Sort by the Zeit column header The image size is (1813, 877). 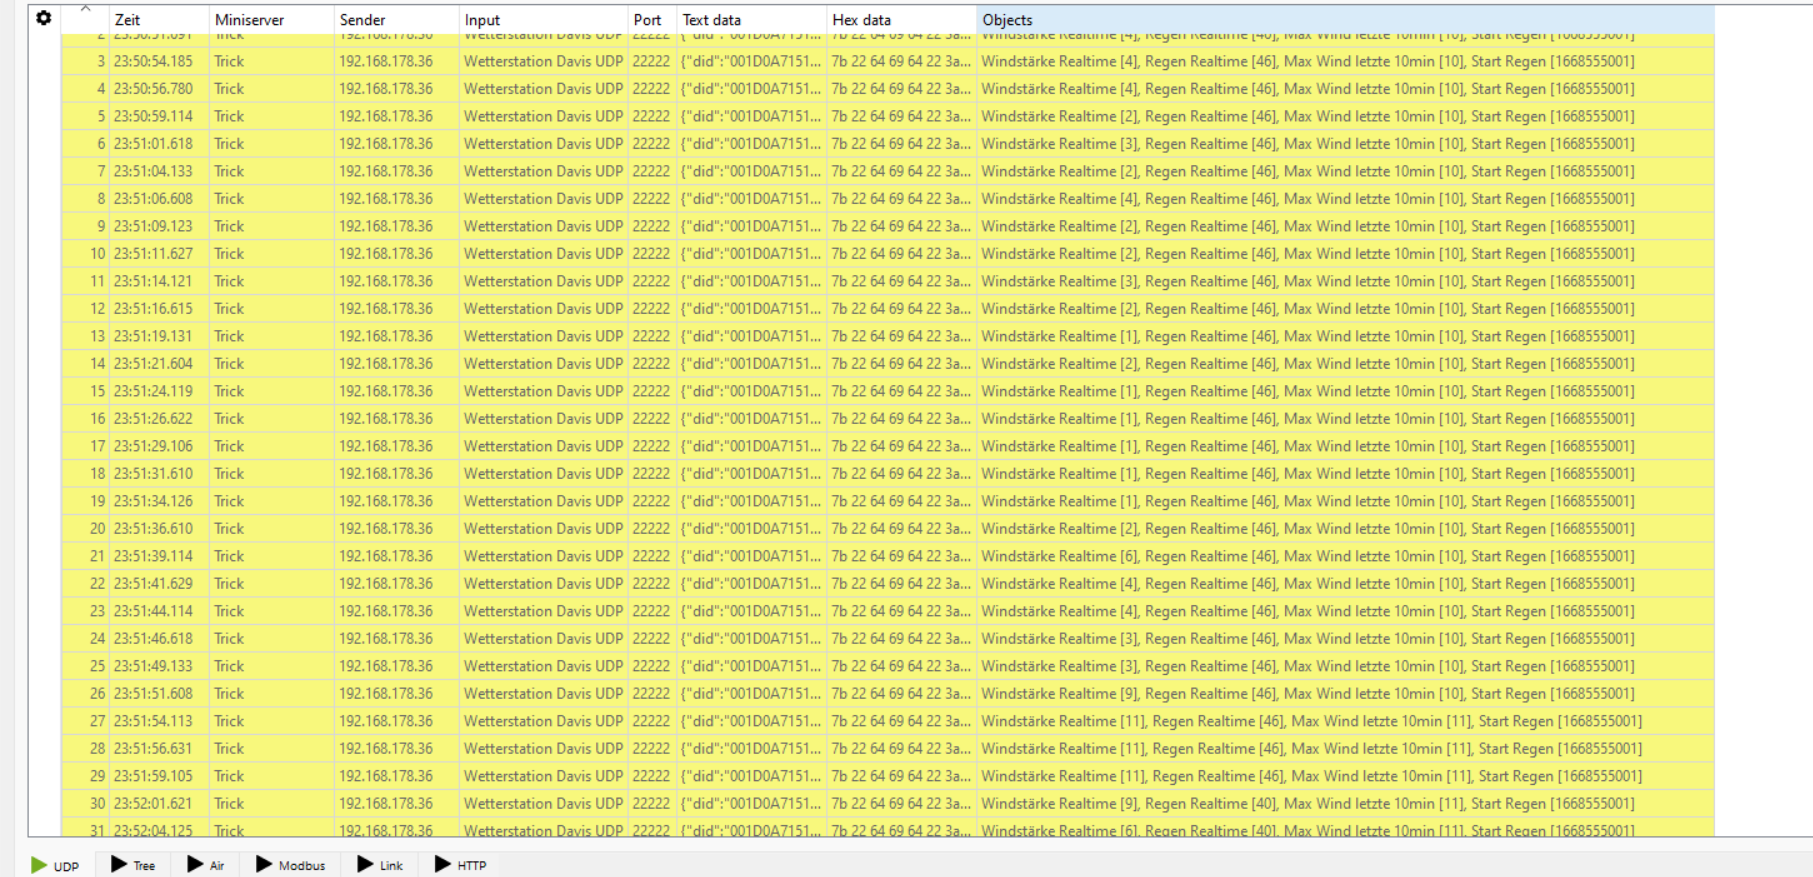pos(159,20)
